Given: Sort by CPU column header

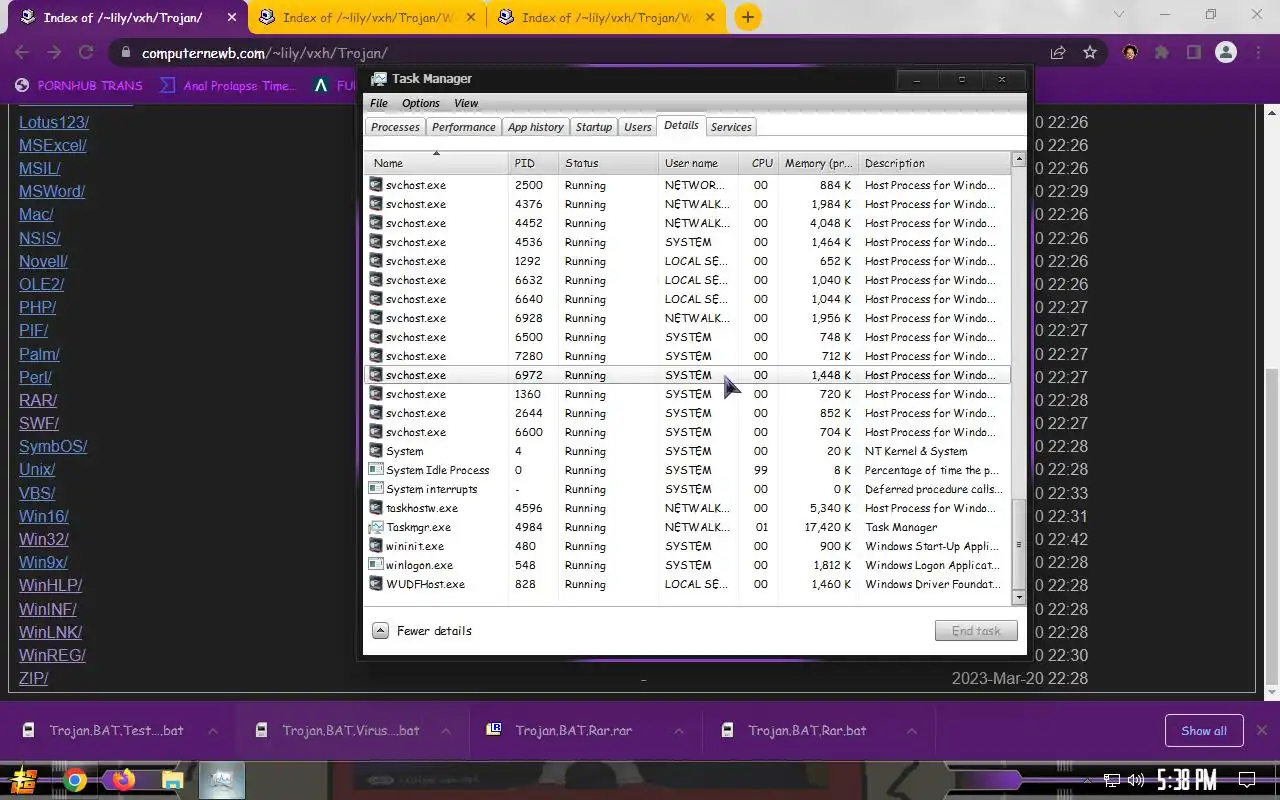Looking at the screenshot, I should (758, 163).
